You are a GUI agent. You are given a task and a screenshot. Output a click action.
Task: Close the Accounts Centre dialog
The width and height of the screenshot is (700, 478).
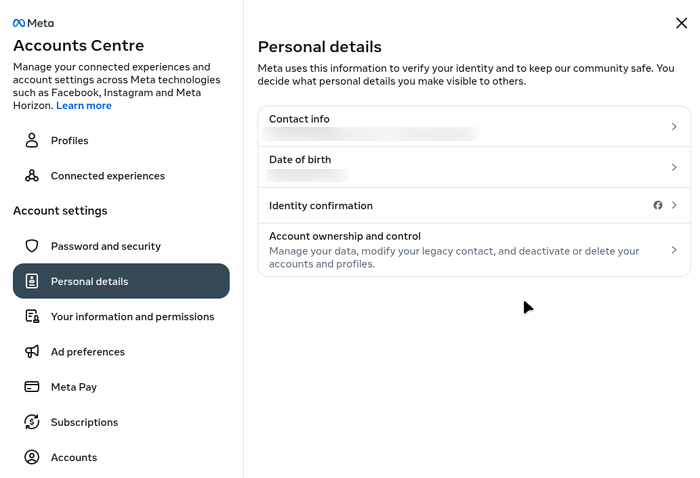(681, 23)
